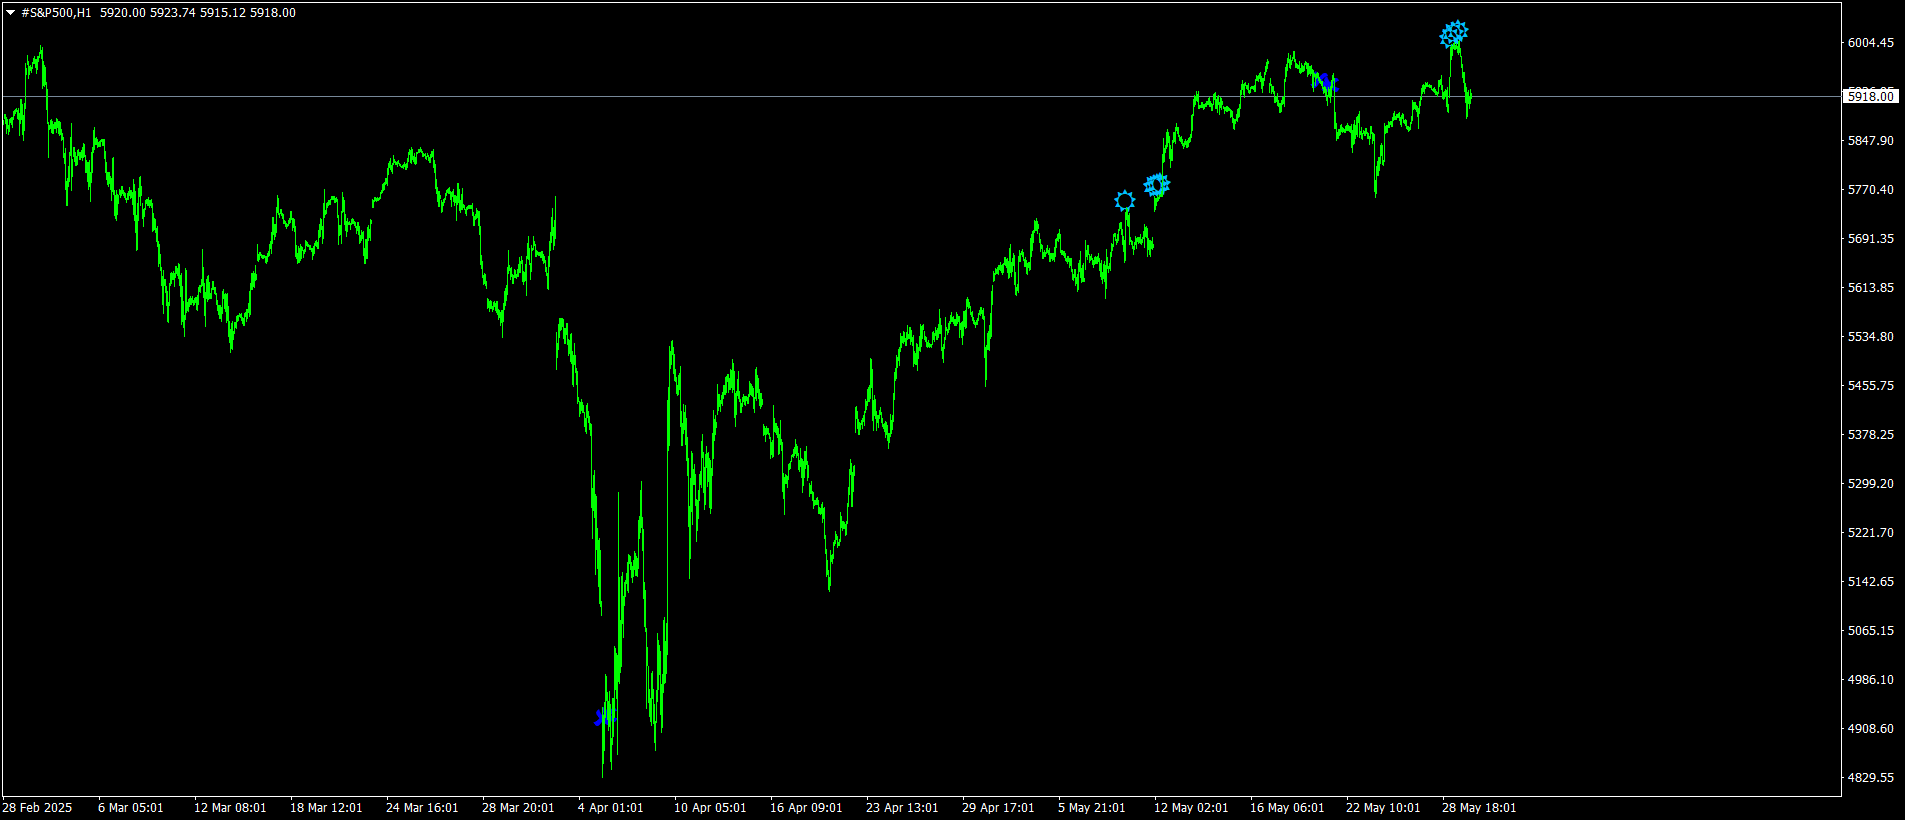Click the current price label 5918.00
Viewport: 1905px width, 820px height.
tap(1870, 97)
